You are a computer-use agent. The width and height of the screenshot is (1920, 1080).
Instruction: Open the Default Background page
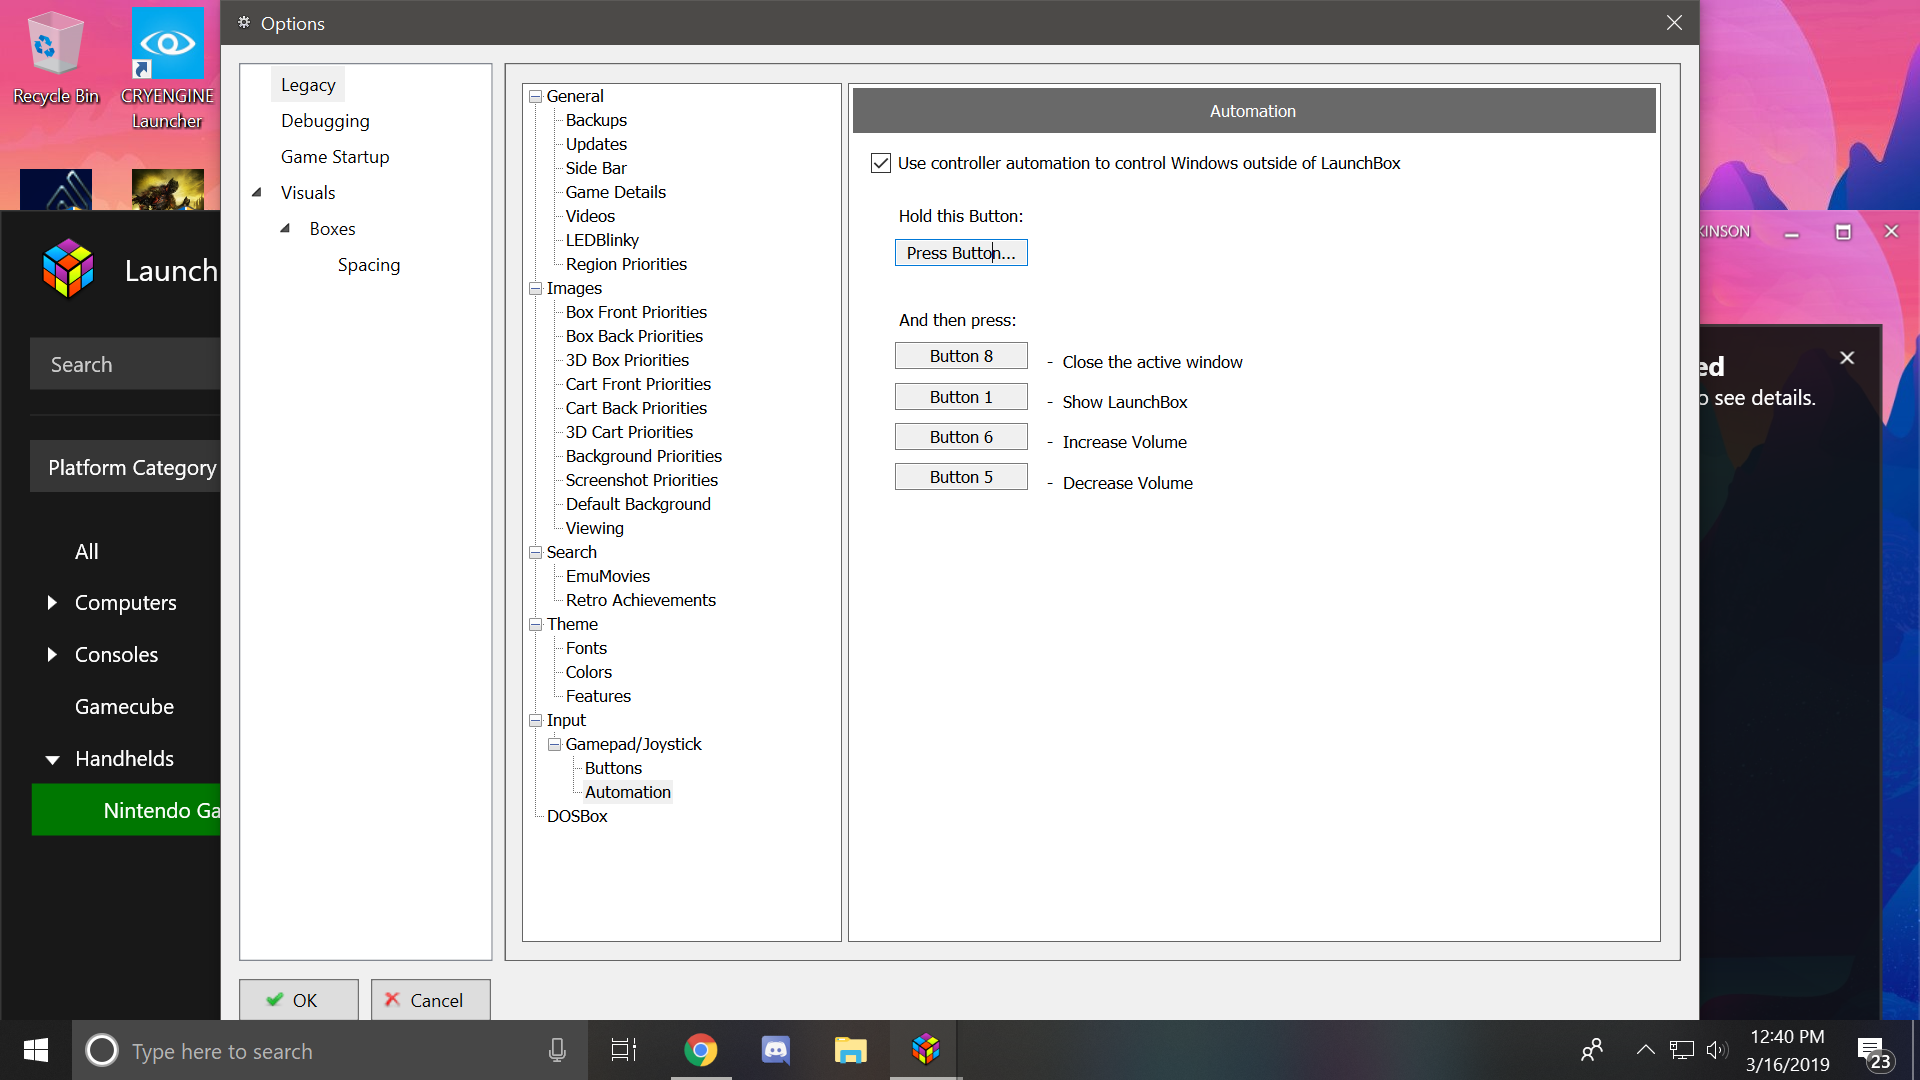638,504
